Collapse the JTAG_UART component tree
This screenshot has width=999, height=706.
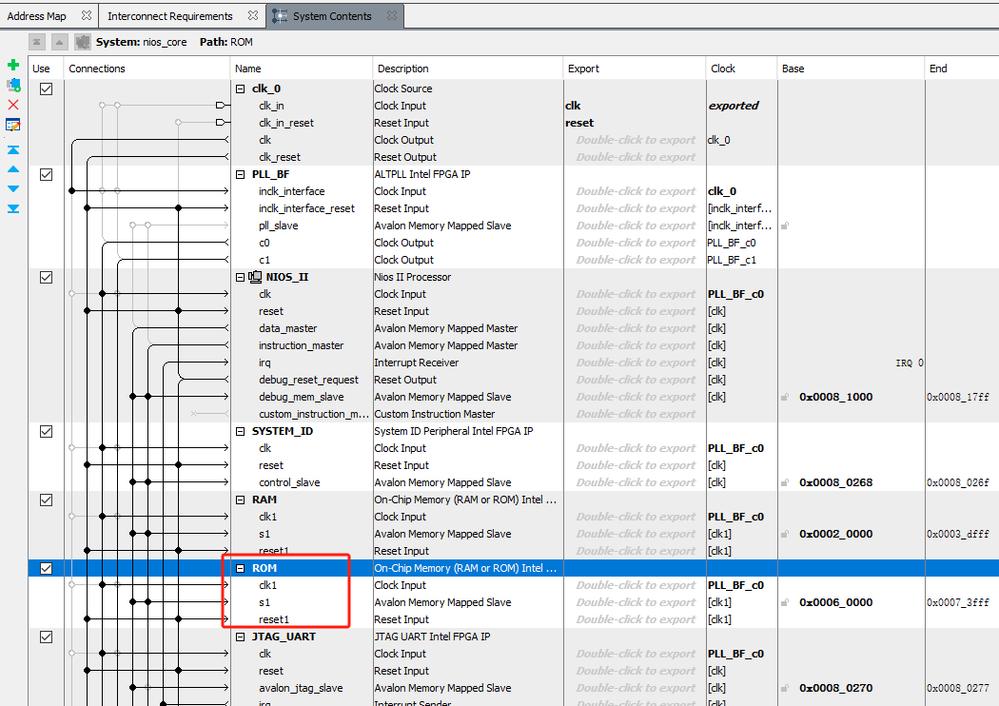(240, 637)
